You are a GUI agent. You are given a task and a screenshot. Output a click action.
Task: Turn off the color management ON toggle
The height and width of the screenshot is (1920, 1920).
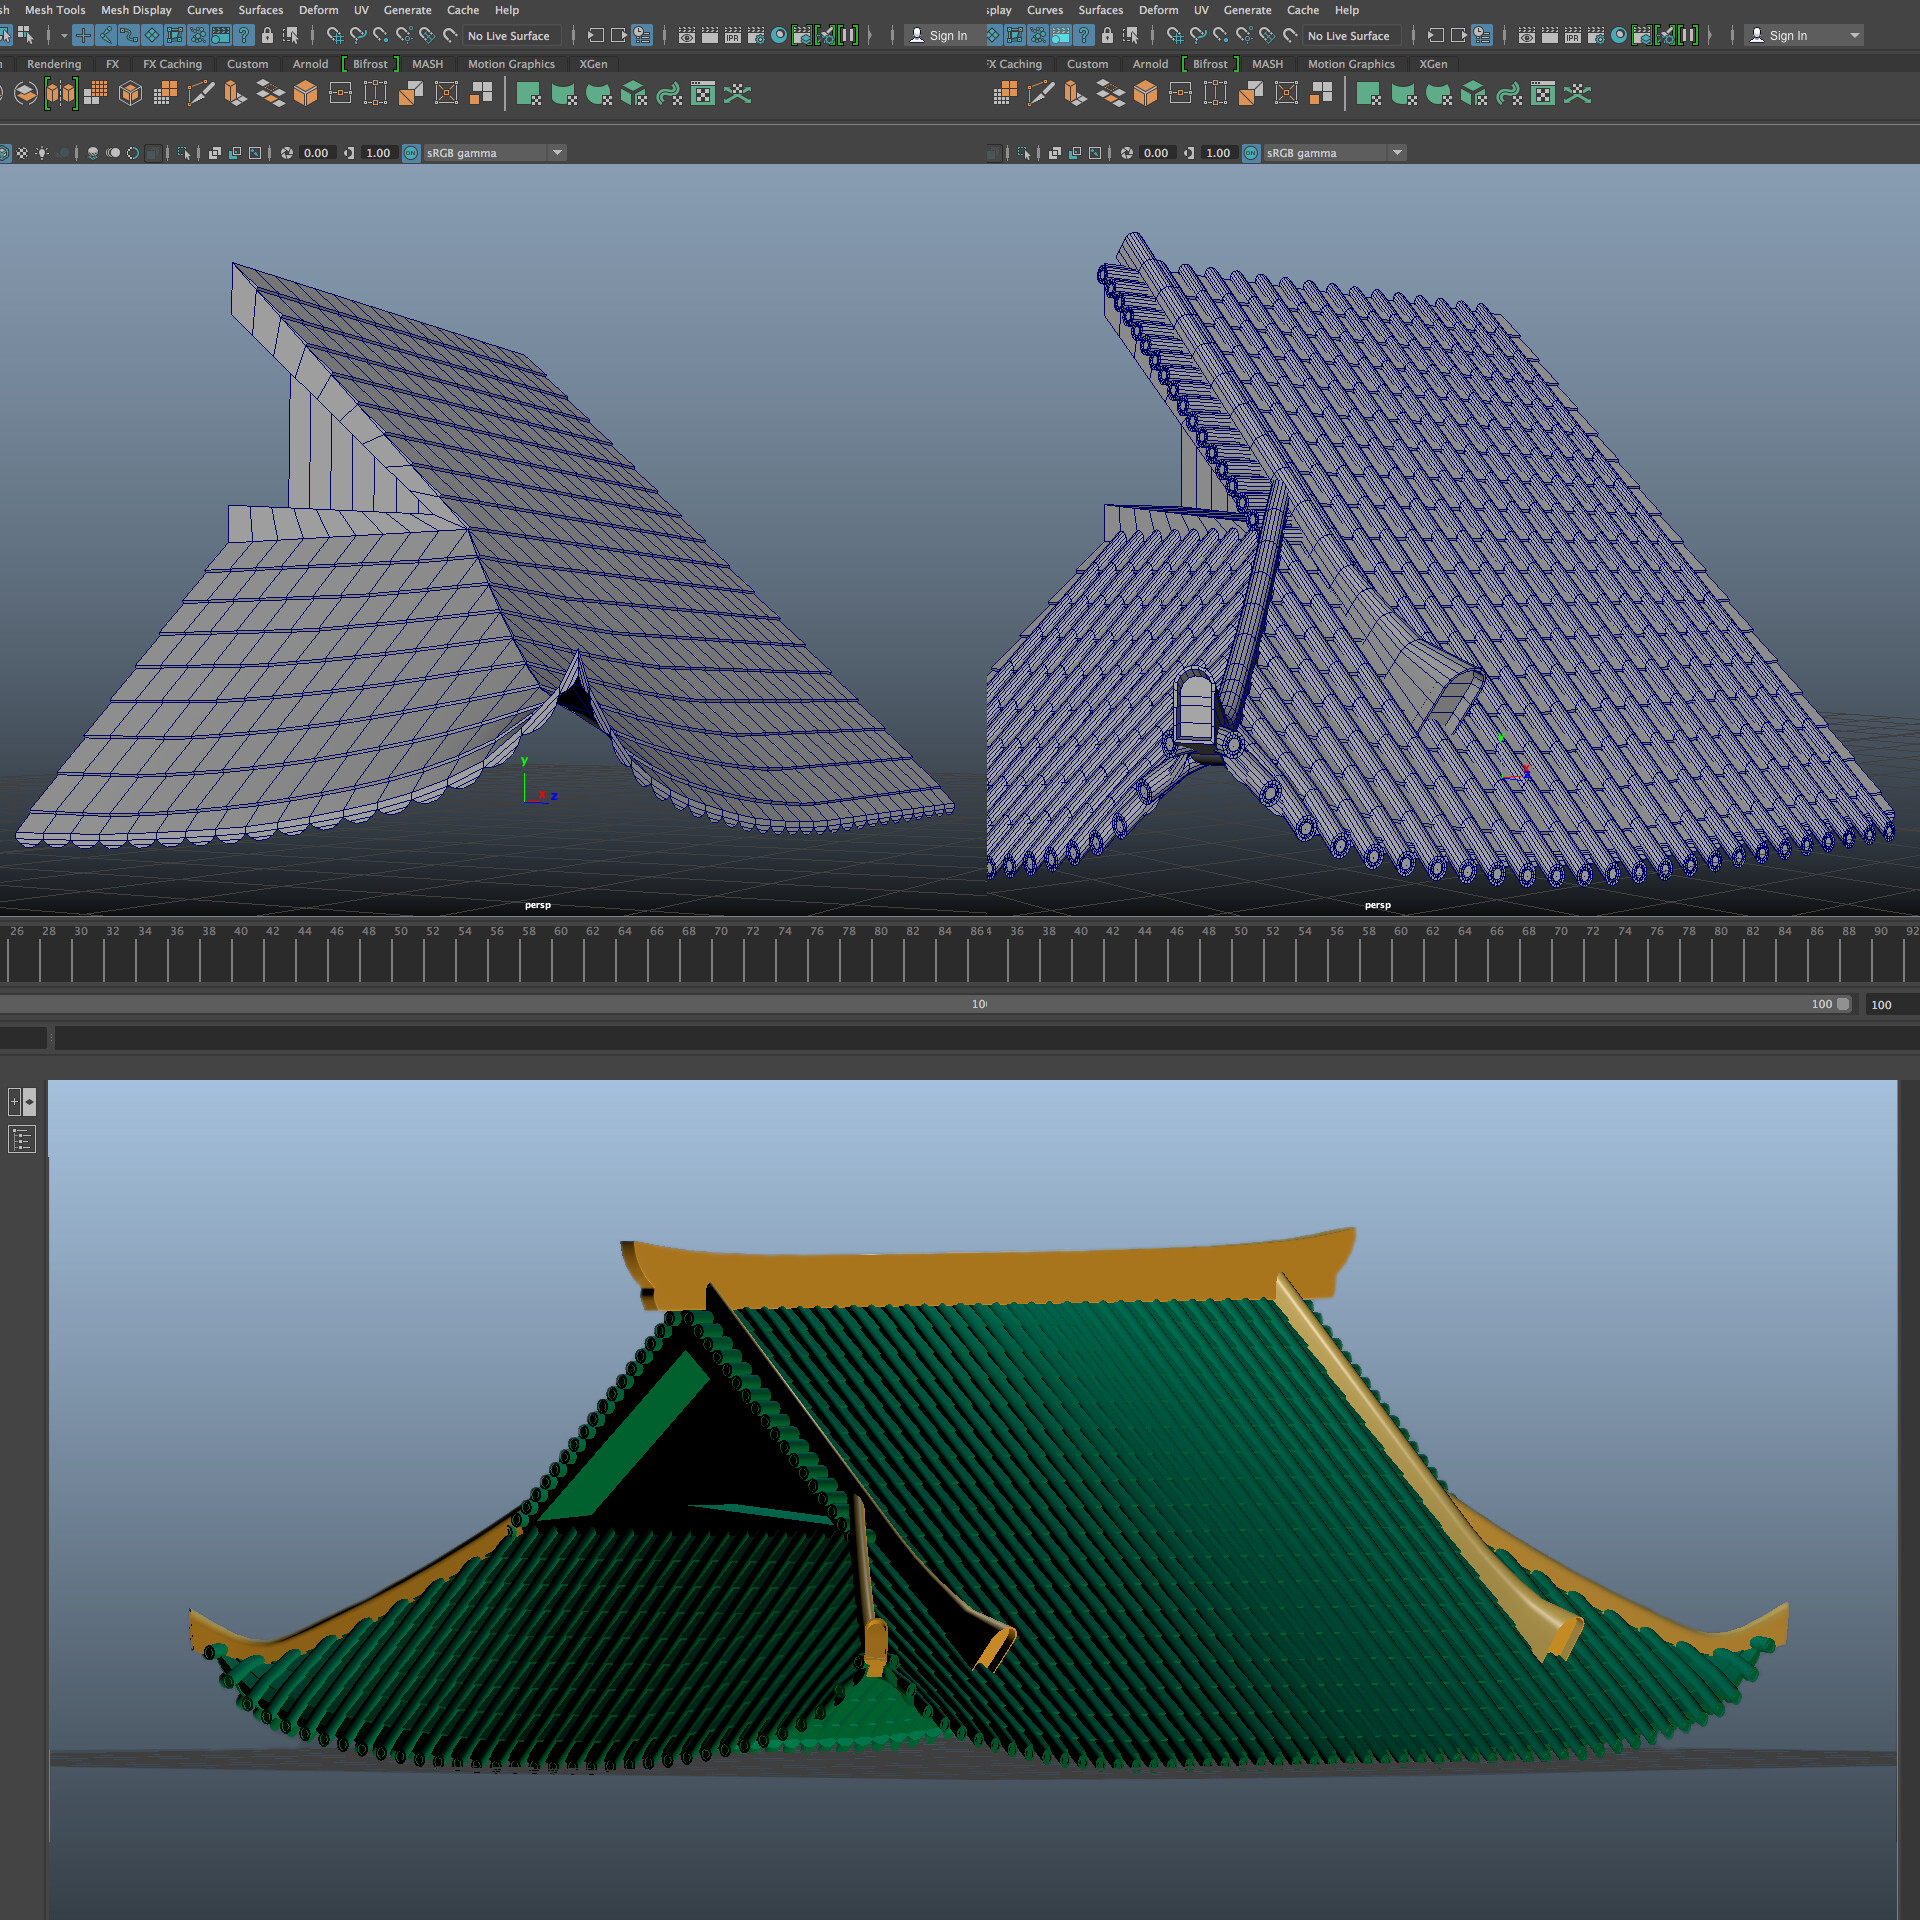click(x=409, y=152)
